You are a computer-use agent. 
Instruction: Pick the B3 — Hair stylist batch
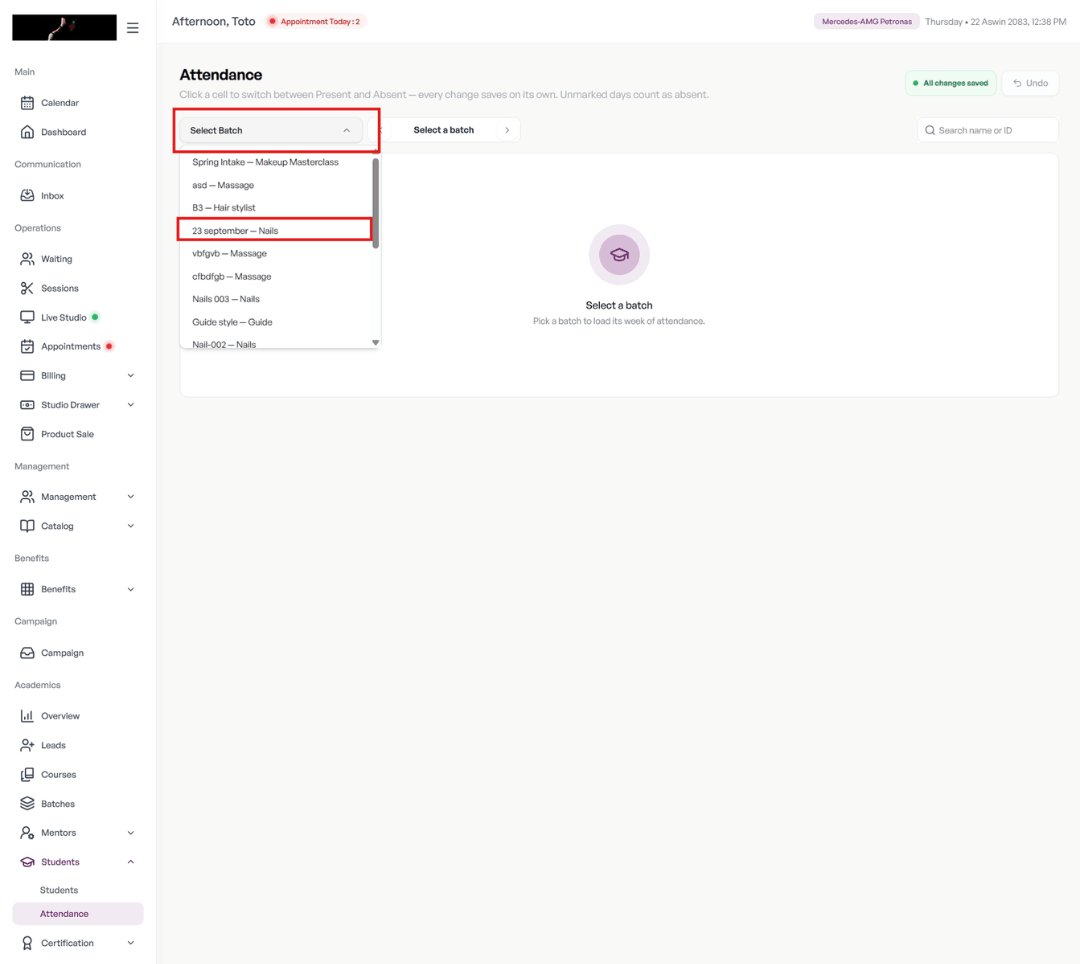point(276,208)
